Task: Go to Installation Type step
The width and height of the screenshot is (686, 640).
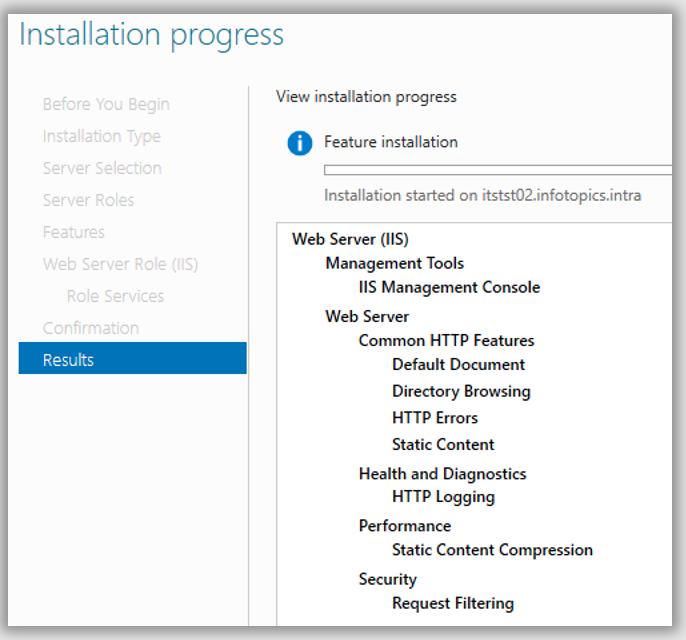Action: point(102,136)
